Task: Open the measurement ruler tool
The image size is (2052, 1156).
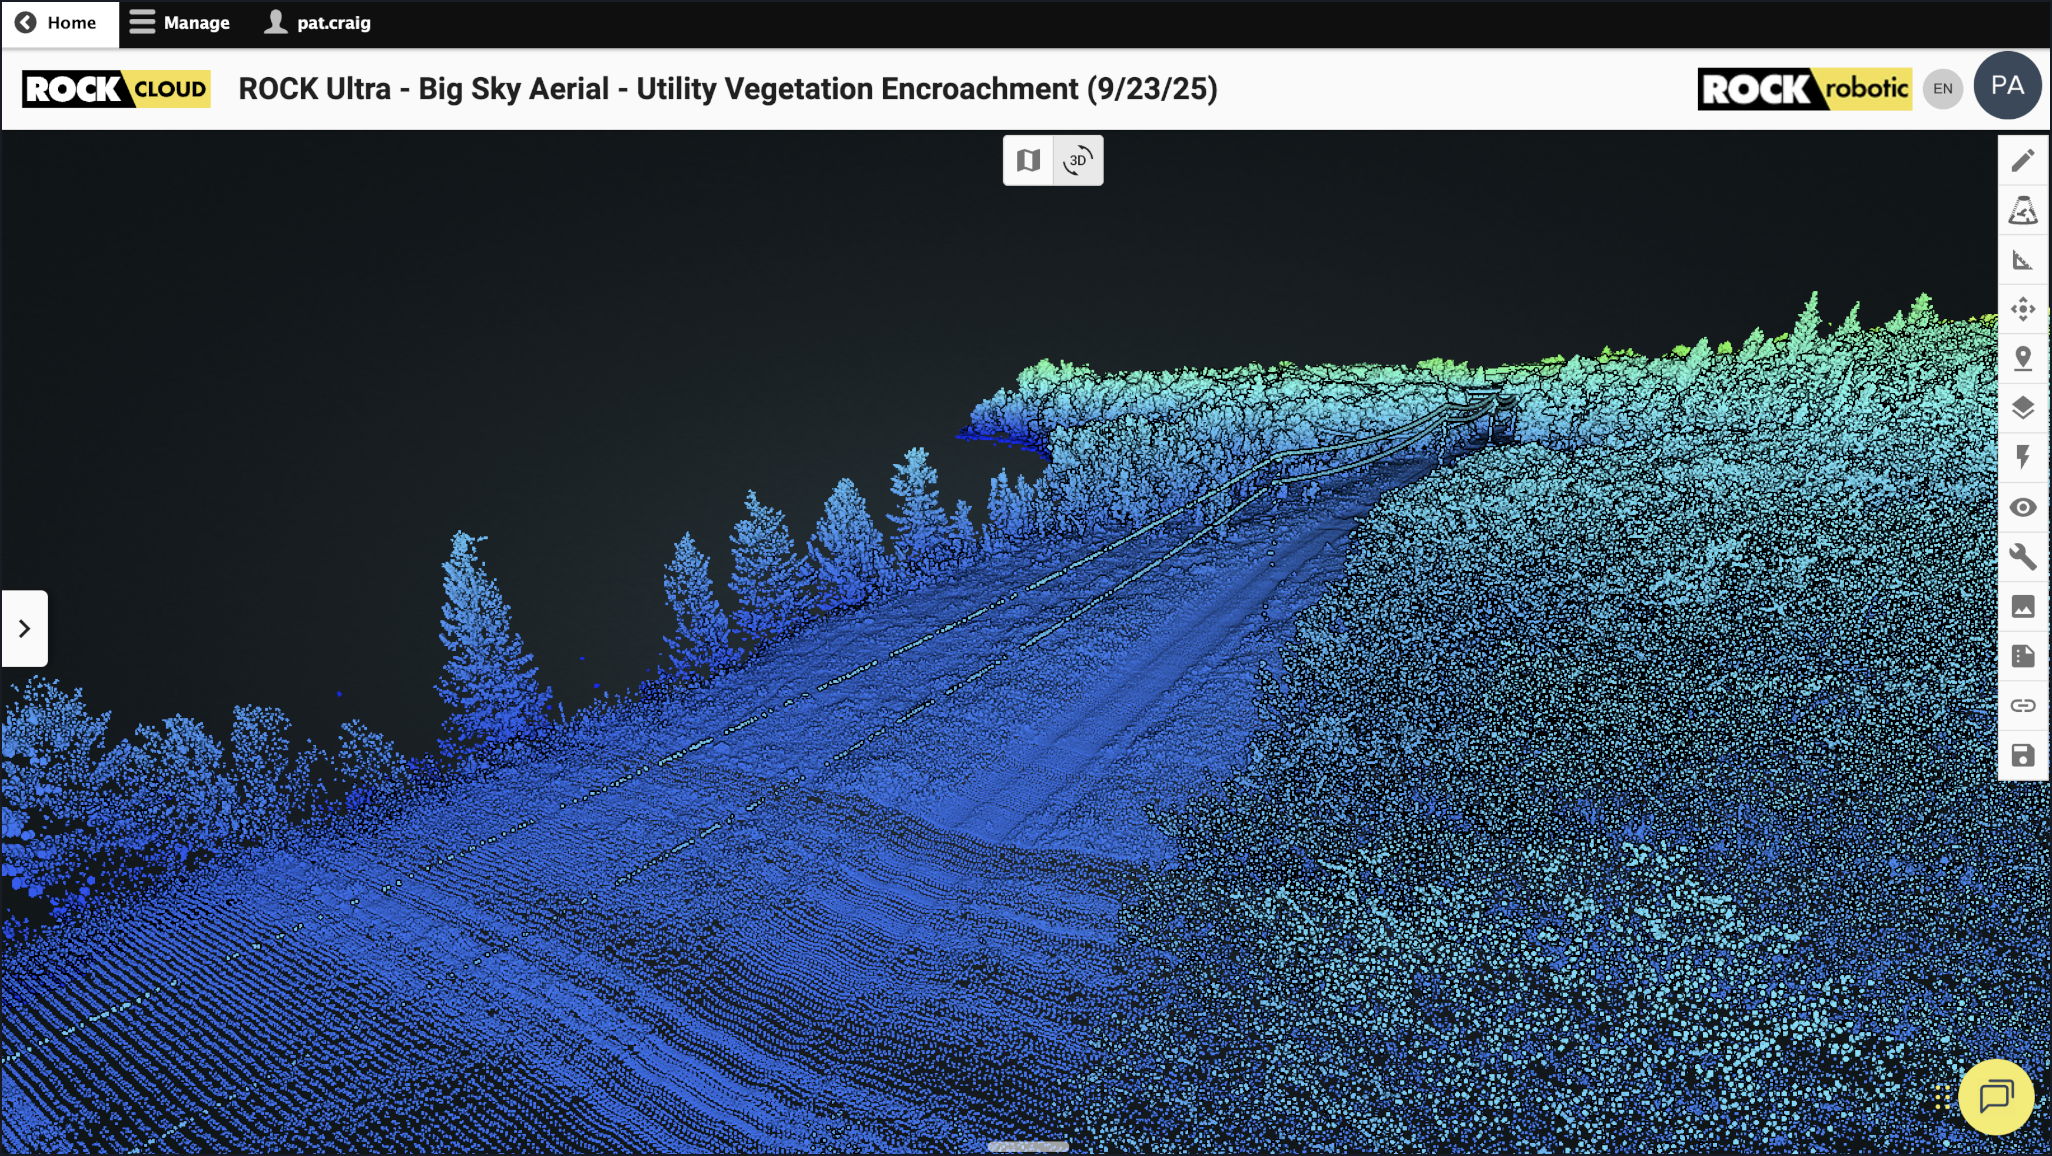Action: (2022, 260)
